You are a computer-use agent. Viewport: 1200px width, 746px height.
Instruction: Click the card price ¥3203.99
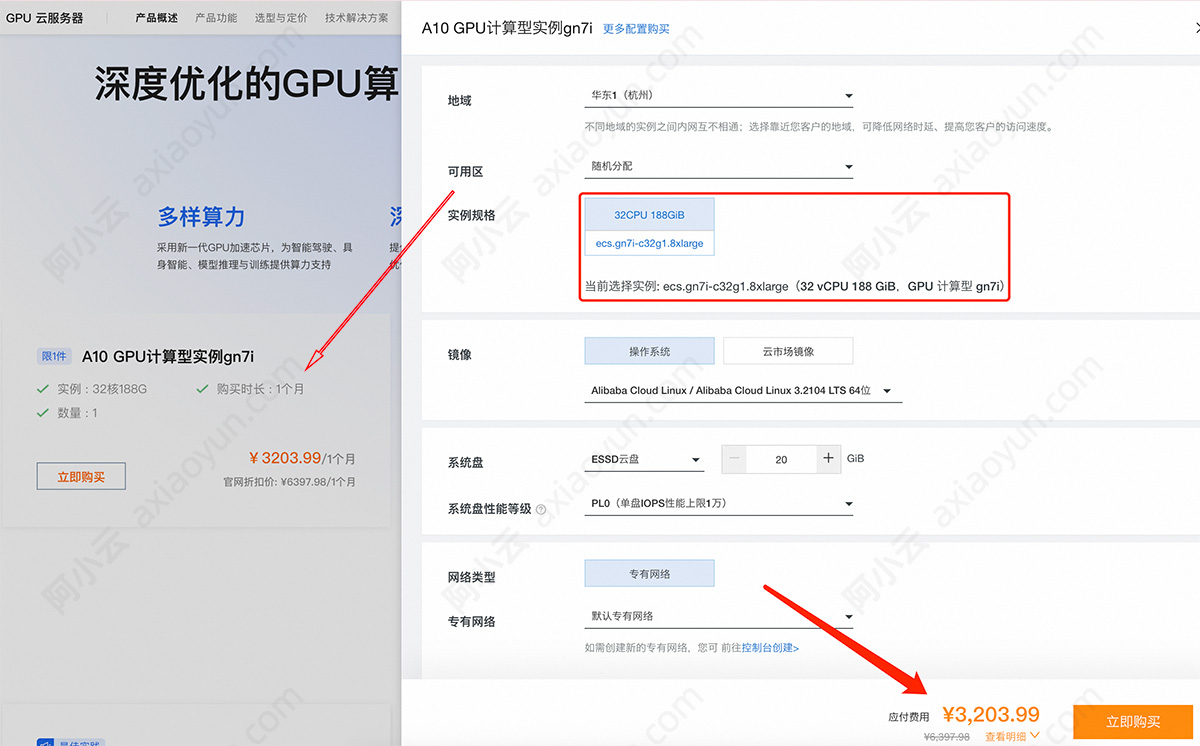[x=285, y=458]
